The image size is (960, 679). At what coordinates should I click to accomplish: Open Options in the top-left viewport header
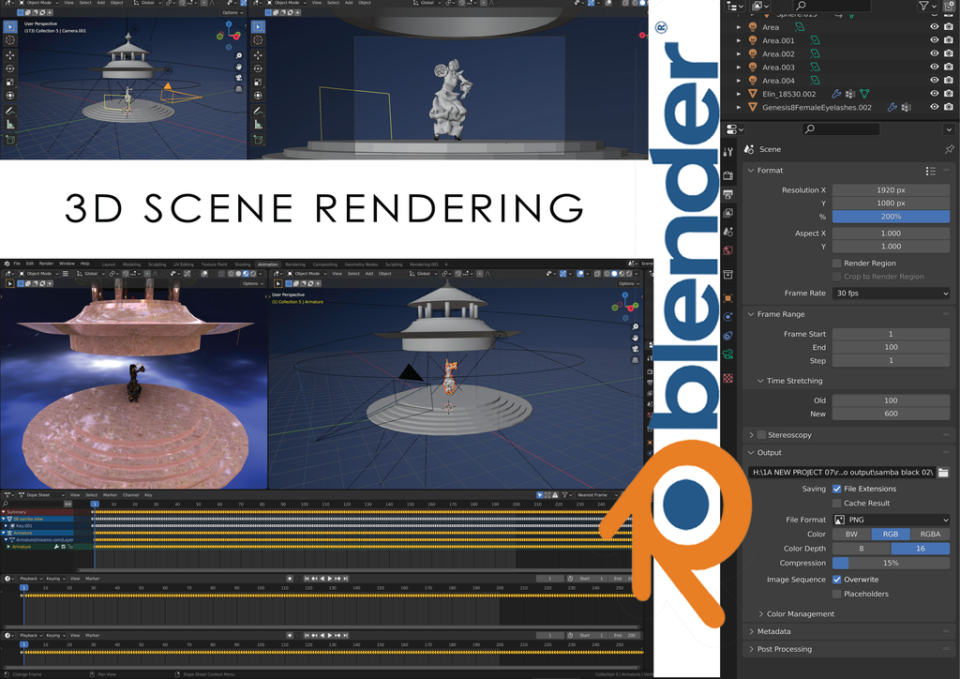[x=232, y=12]
